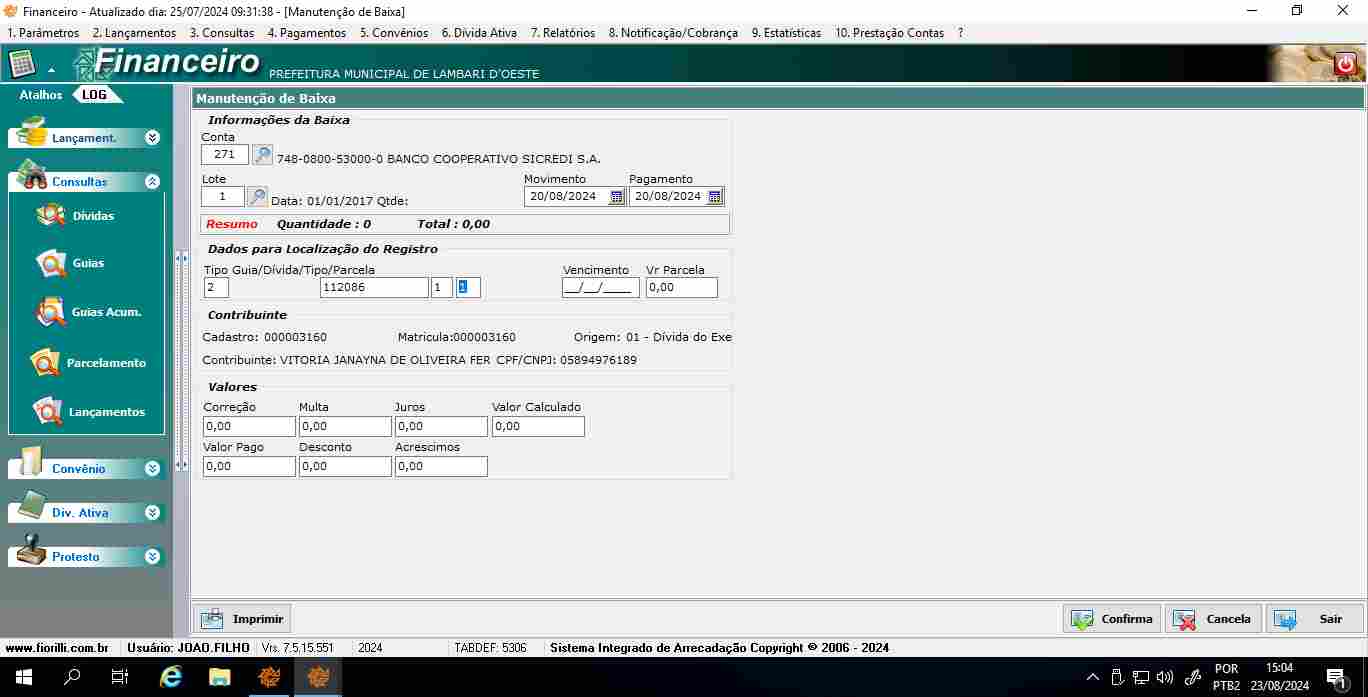The height and width of the screenshot is (697, 1368).
Task: Open calculator icon in the header
Action: pyautogui.click(x=21, y=64)
